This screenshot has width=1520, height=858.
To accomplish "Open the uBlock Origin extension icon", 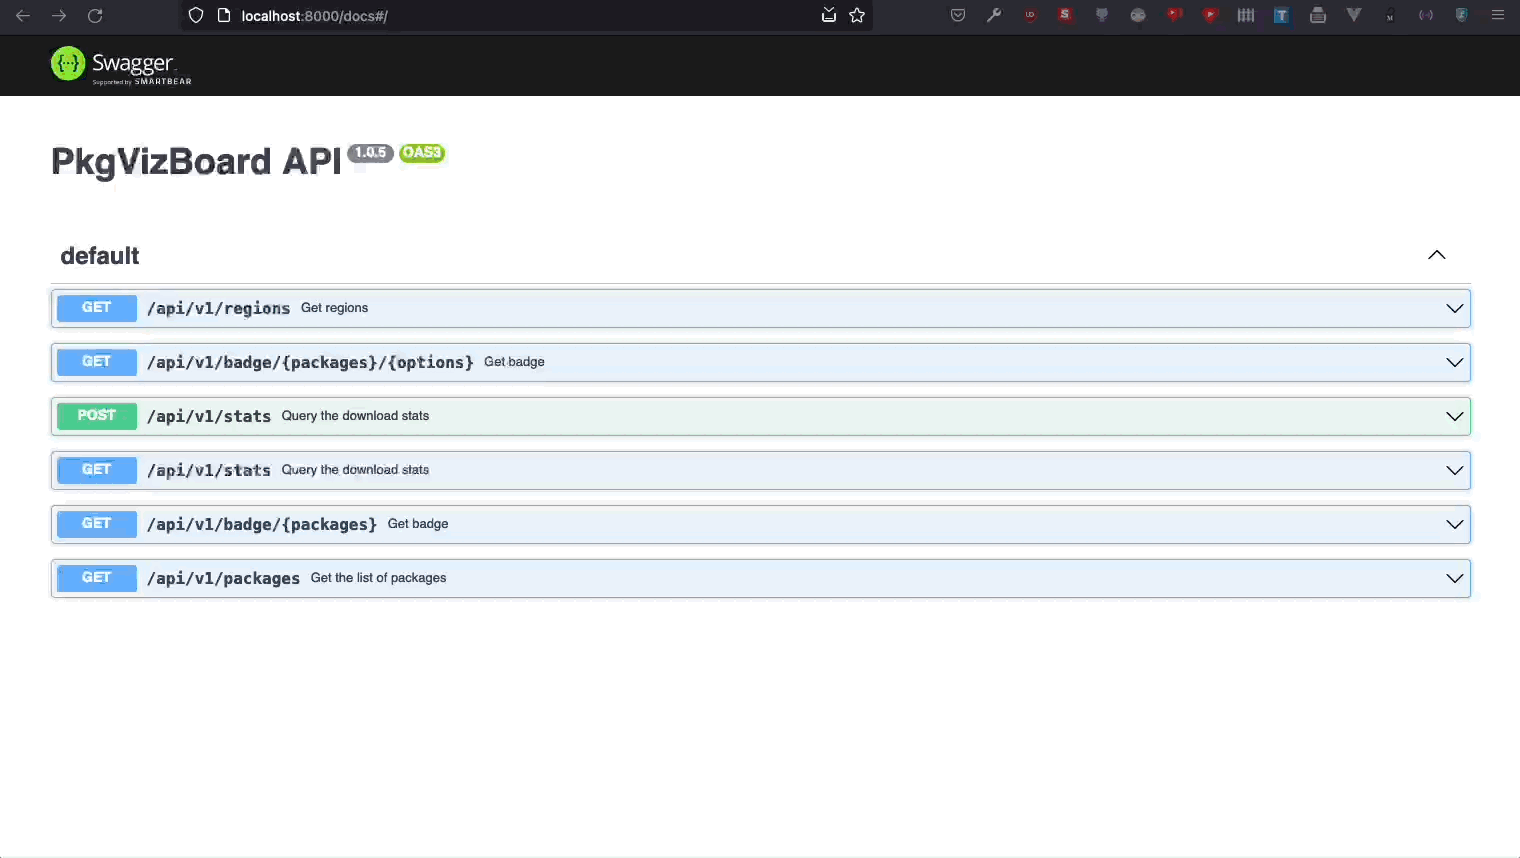I will pos(1030,16).
